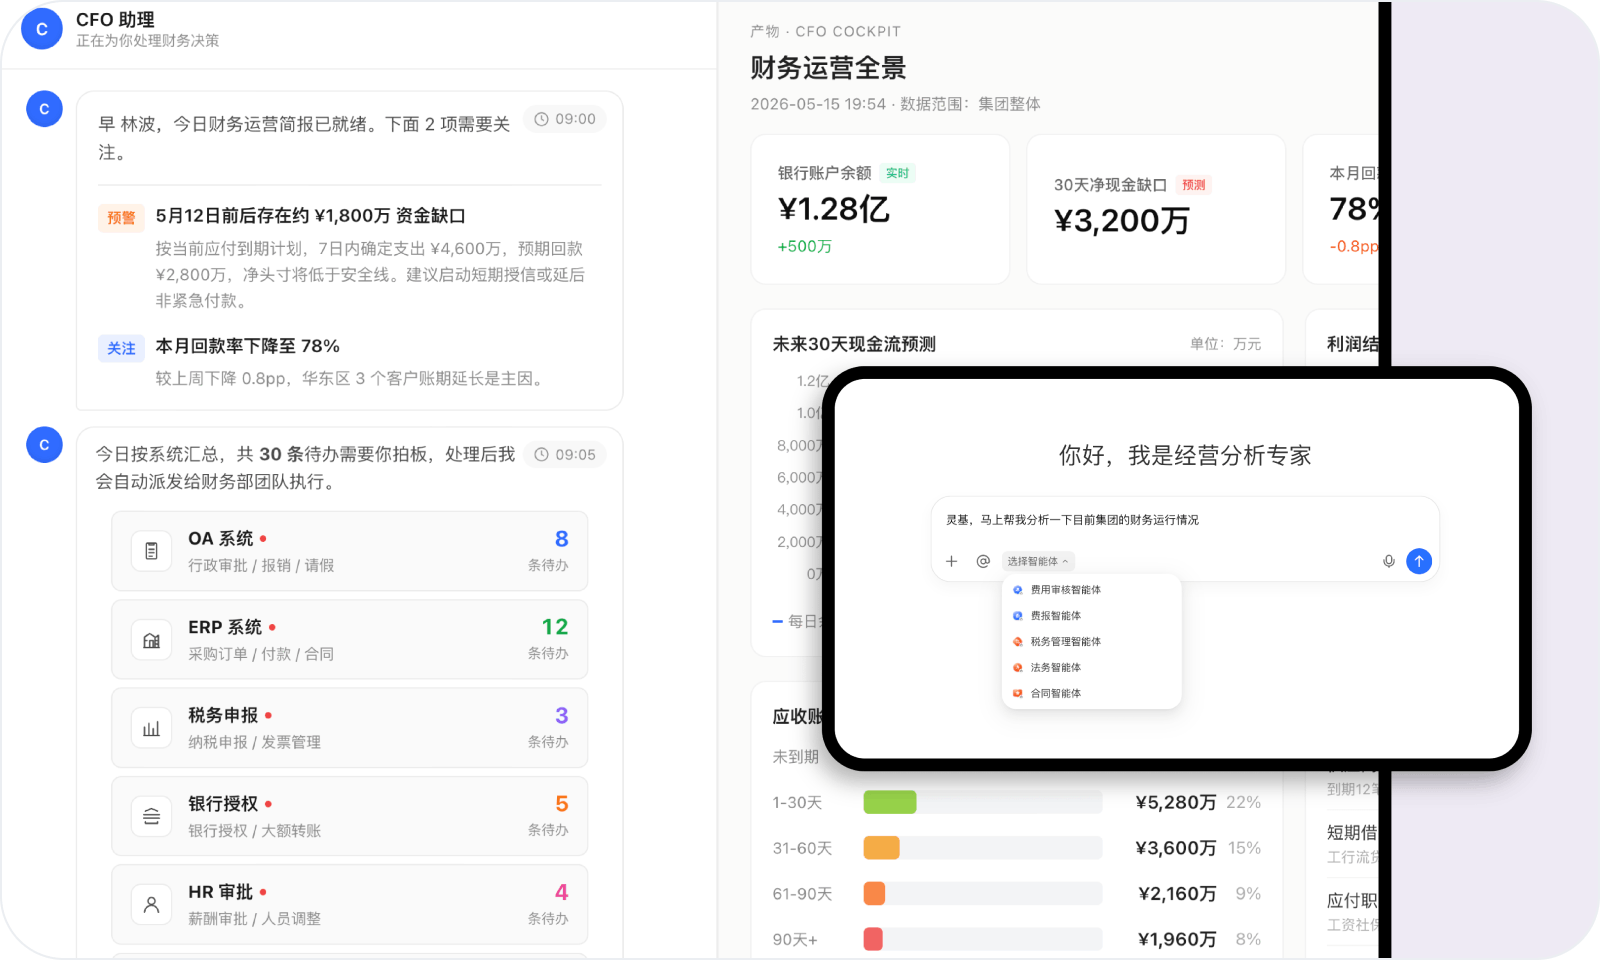Click the 税务申报 bar chart icon

[152, 728]
